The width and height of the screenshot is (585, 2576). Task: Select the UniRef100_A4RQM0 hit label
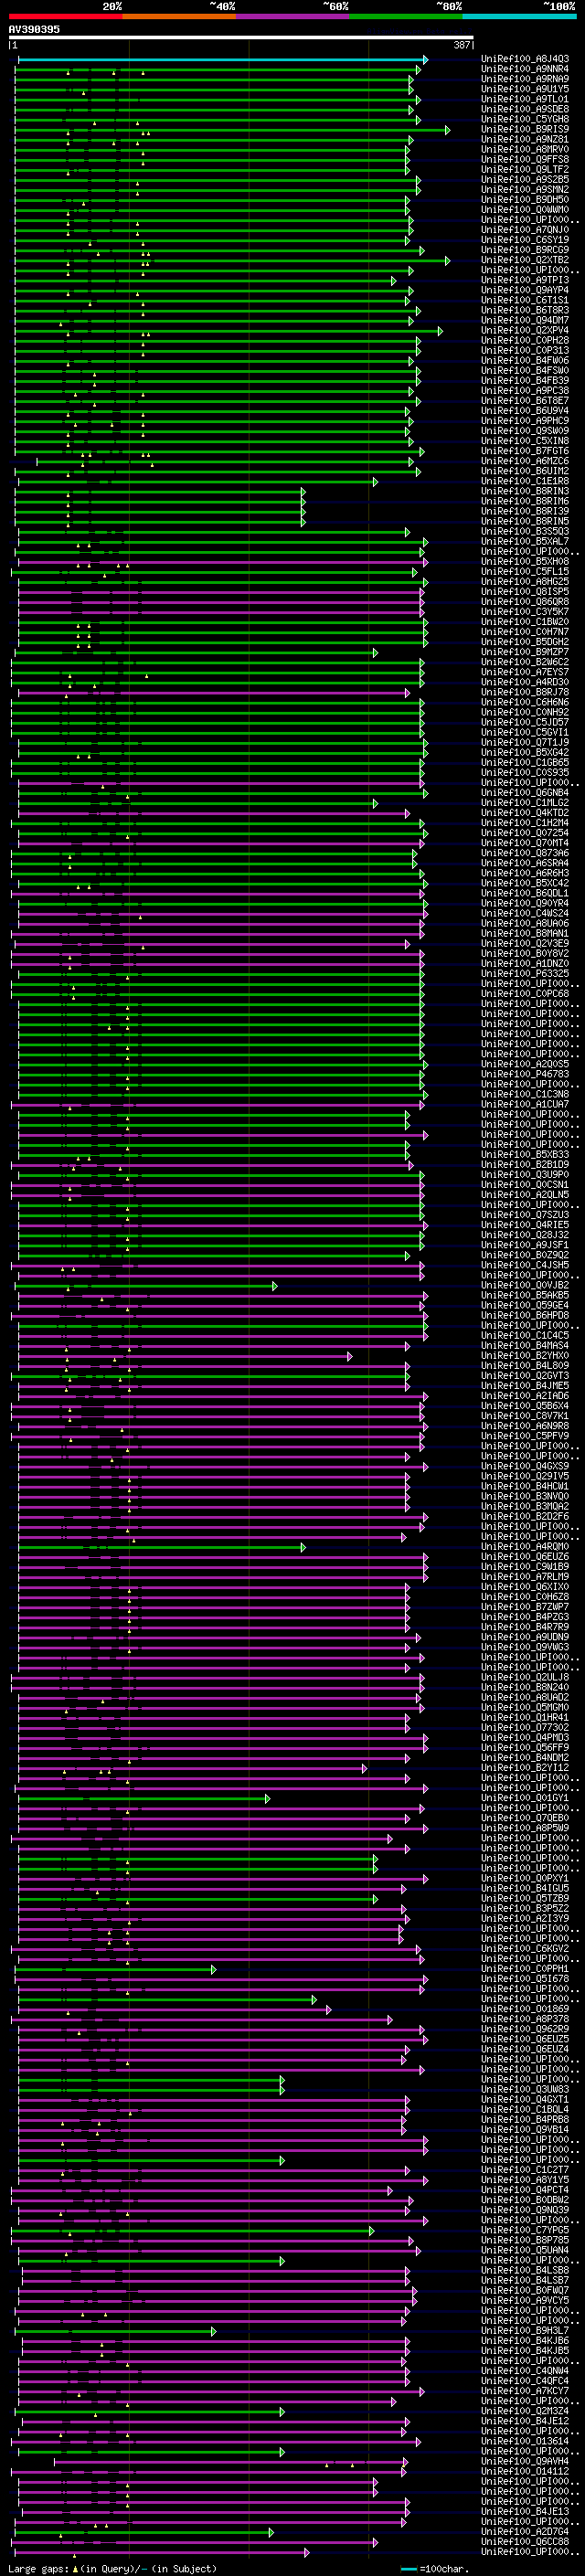525,1546
